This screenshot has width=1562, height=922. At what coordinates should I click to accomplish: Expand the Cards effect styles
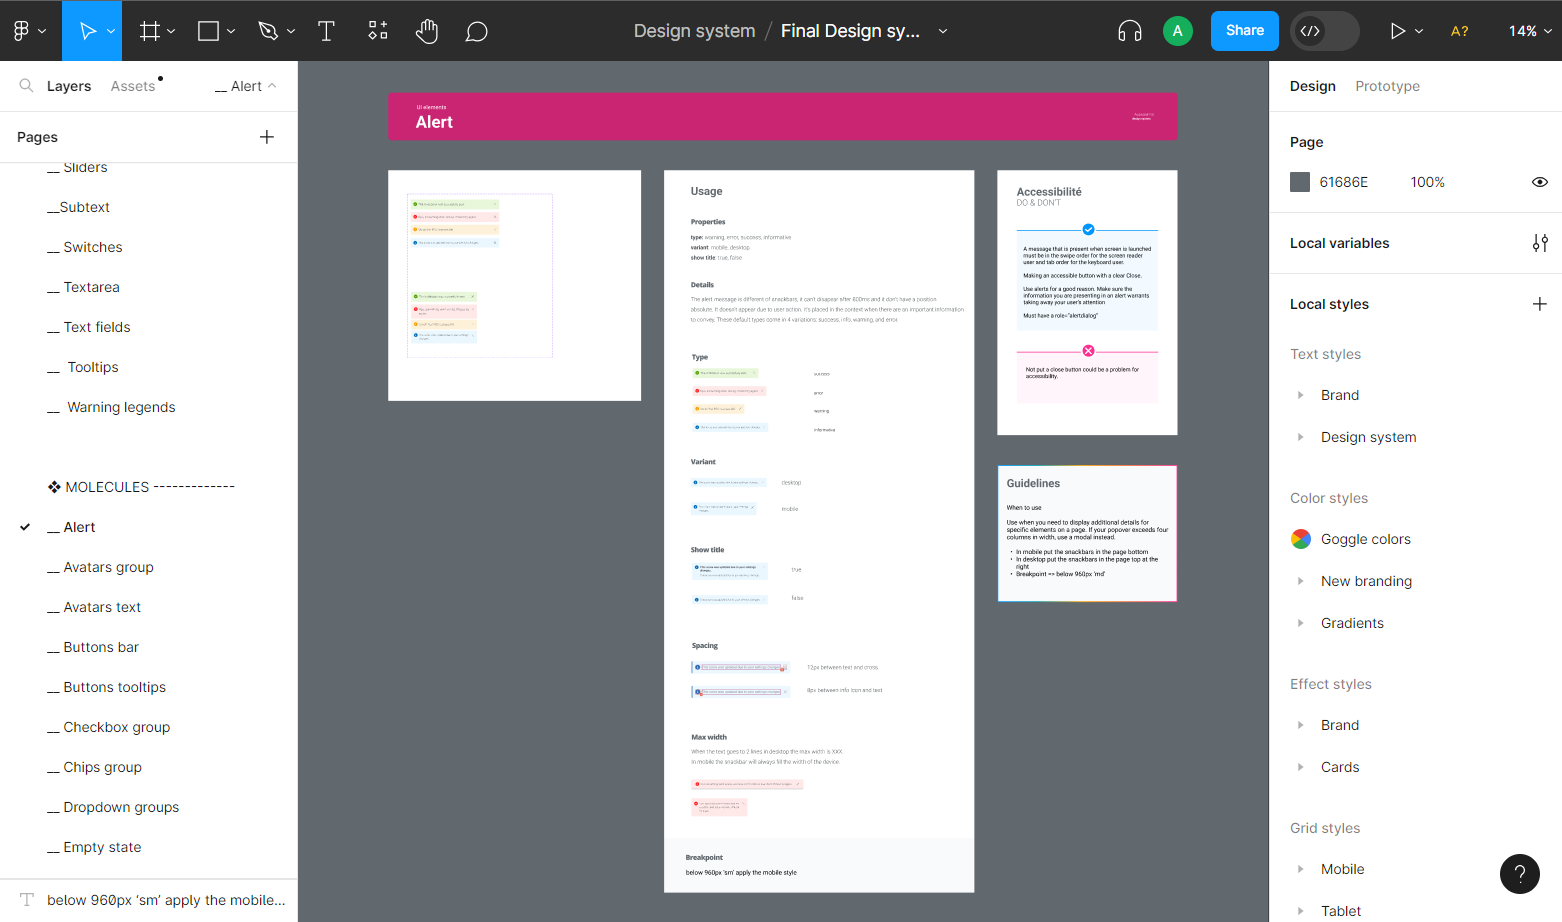coord(1300,767)
